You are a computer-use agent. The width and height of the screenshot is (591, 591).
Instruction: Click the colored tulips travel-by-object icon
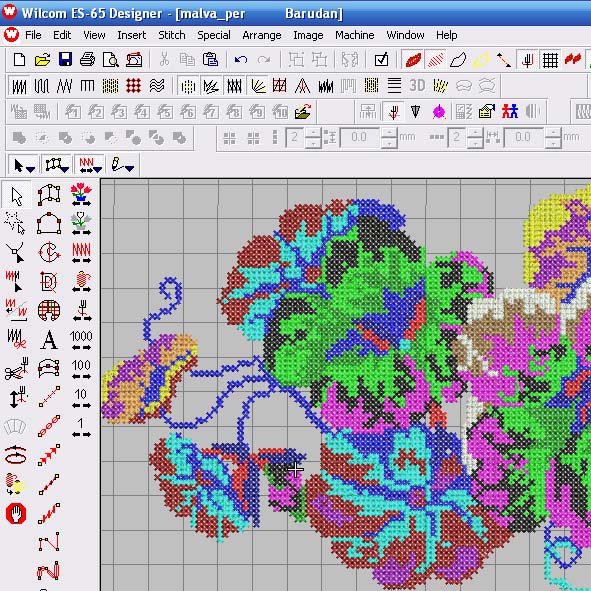pyautogui.click(x=81, y=194)
